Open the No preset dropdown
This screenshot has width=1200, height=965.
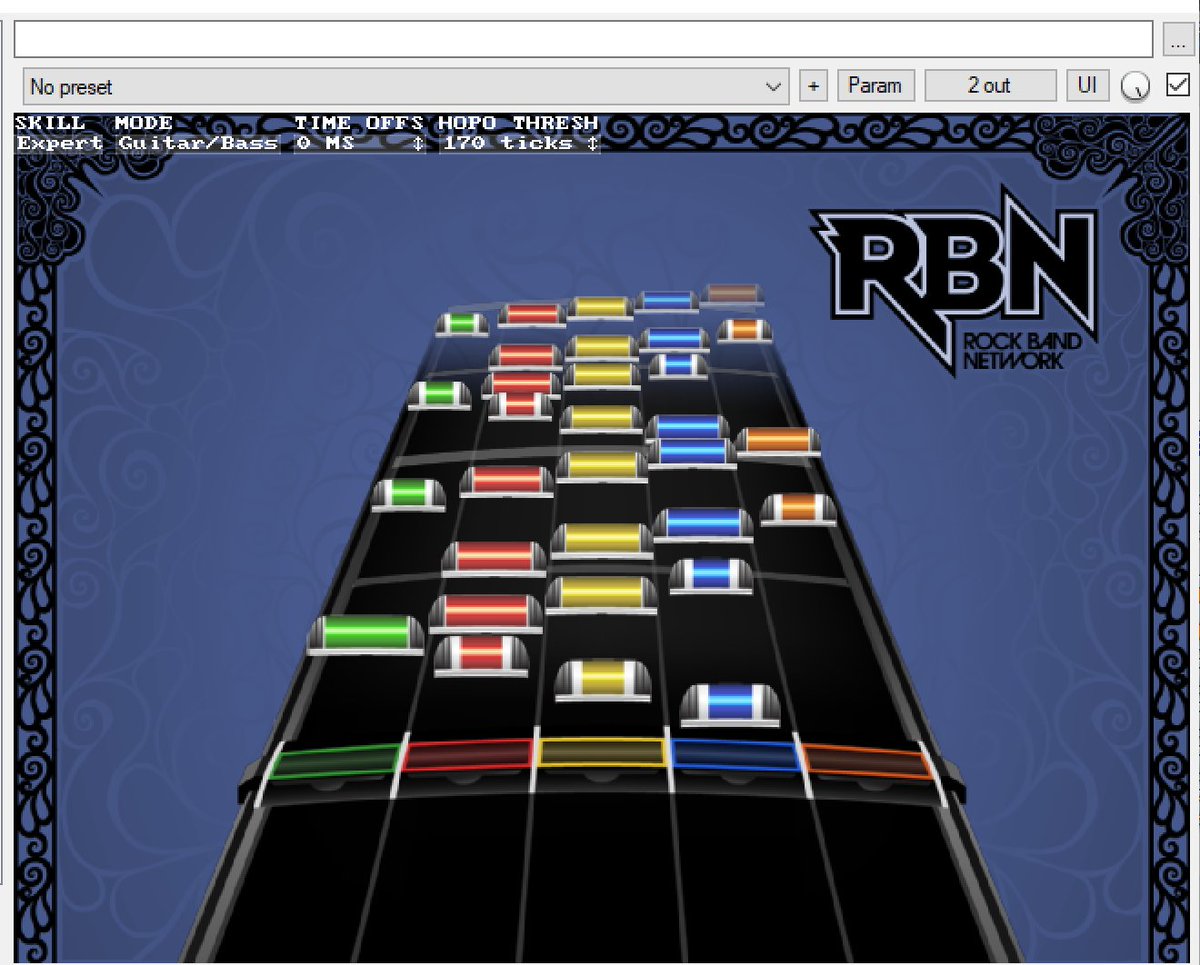coord(405,87)
